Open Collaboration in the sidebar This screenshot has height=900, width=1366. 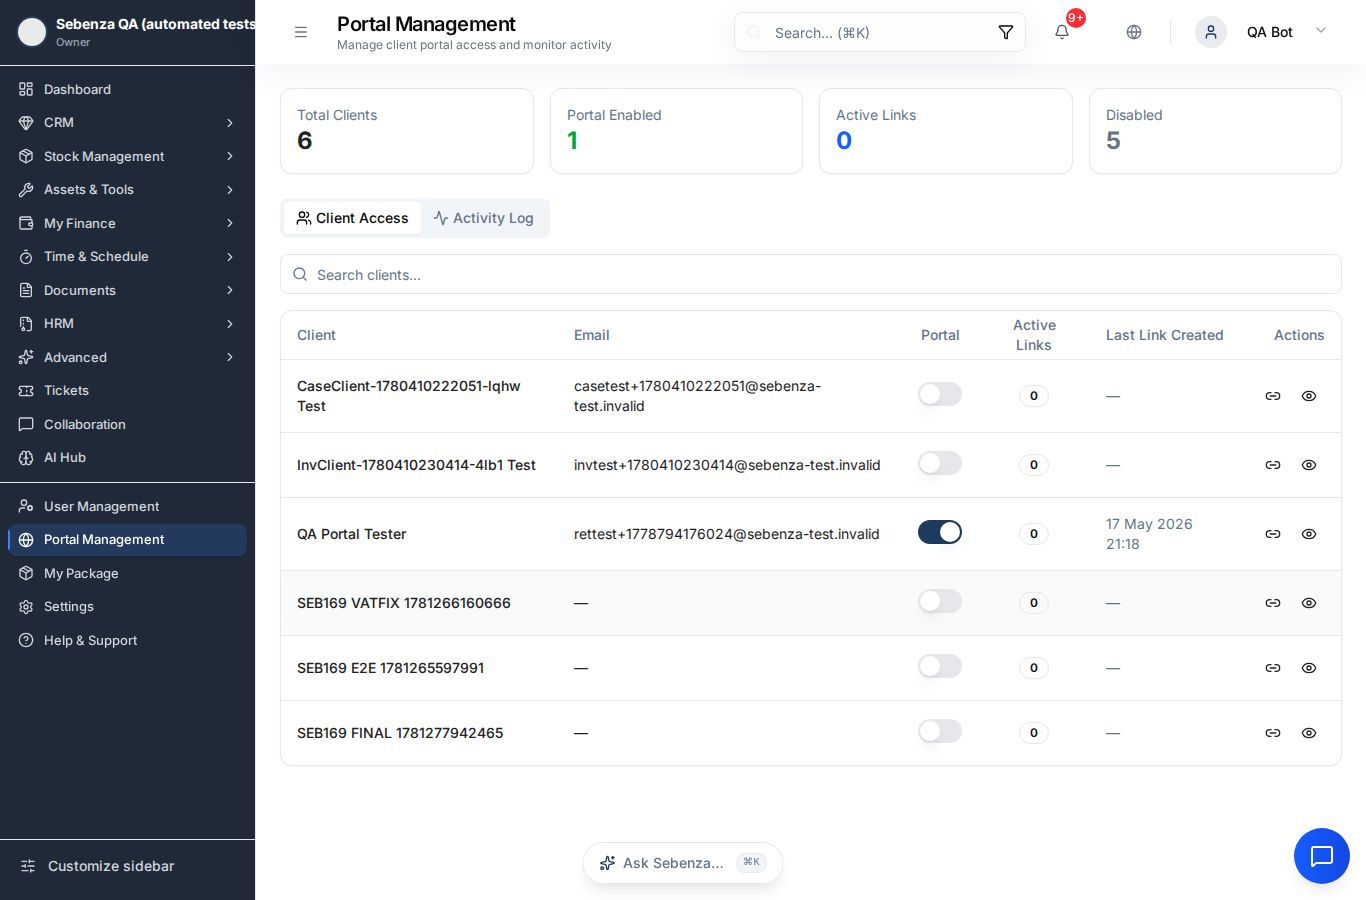click(127, 424)
